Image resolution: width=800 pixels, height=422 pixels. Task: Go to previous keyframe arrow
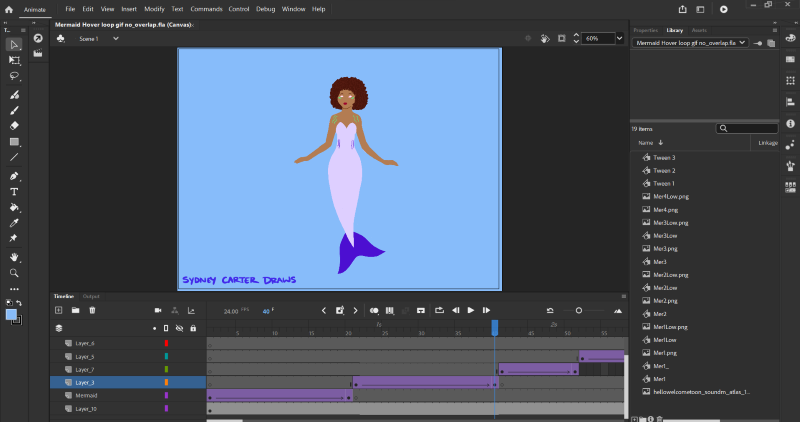point(324,310)
